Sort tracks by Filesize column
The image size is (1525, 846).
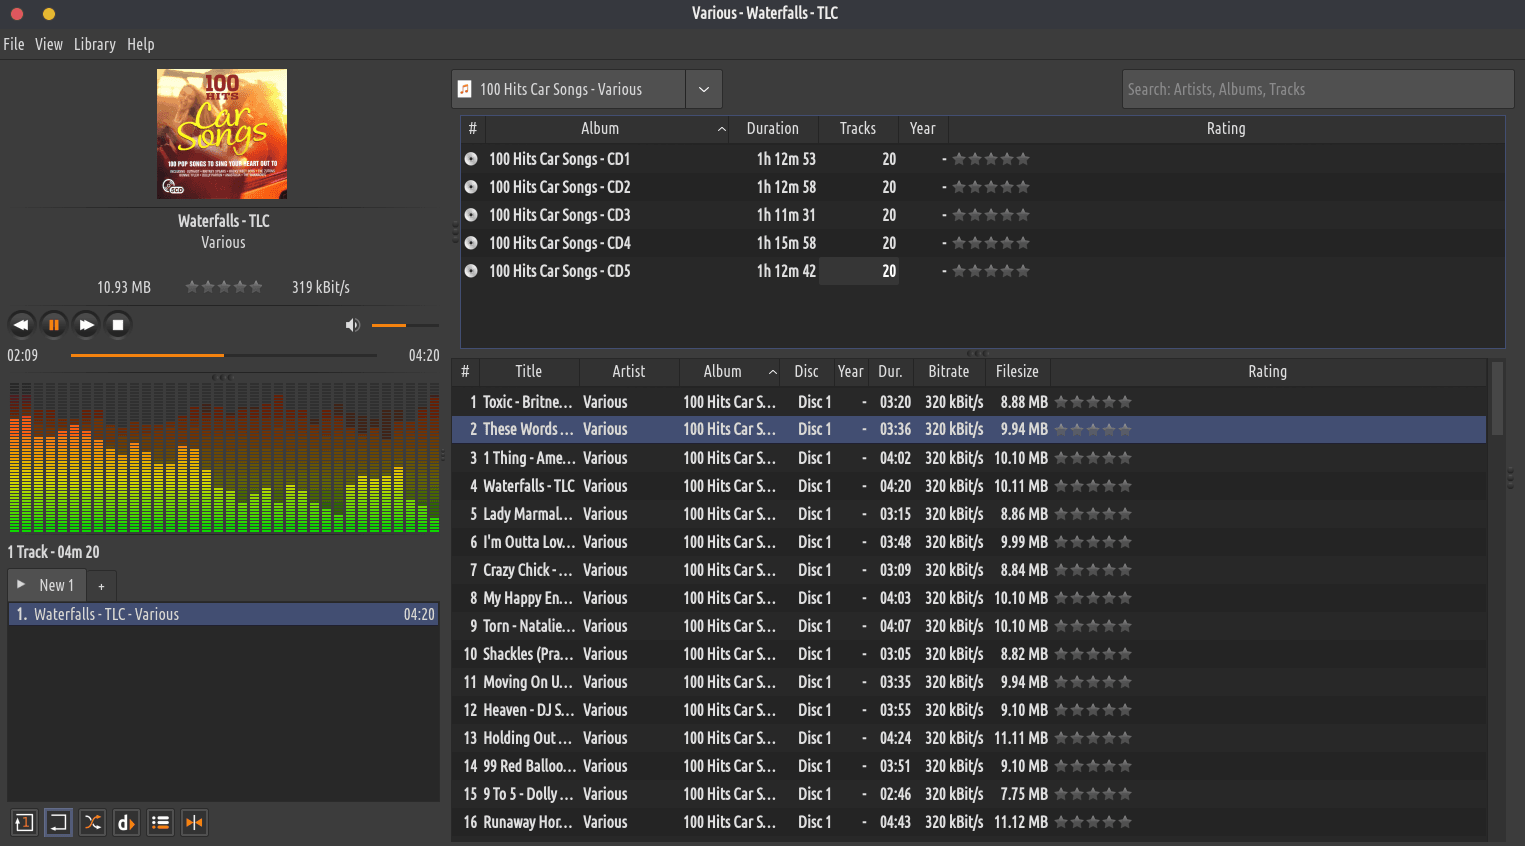(1017, 371)
